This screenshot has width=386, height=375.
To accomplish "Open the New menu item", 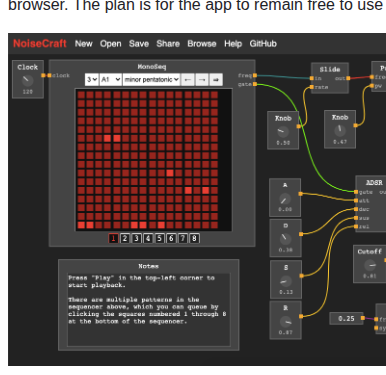I will click(x=83, y=44).
